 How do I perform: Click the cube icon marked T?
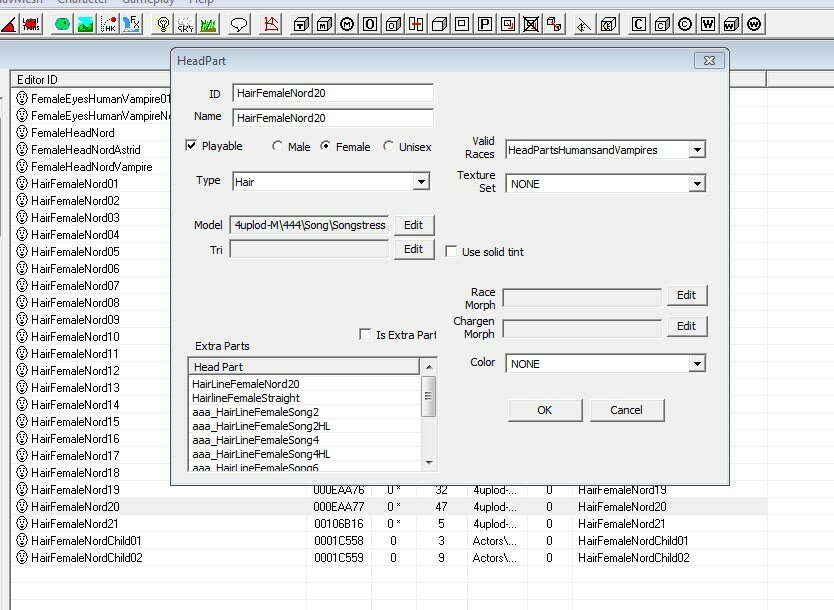(x=301, y=24)
